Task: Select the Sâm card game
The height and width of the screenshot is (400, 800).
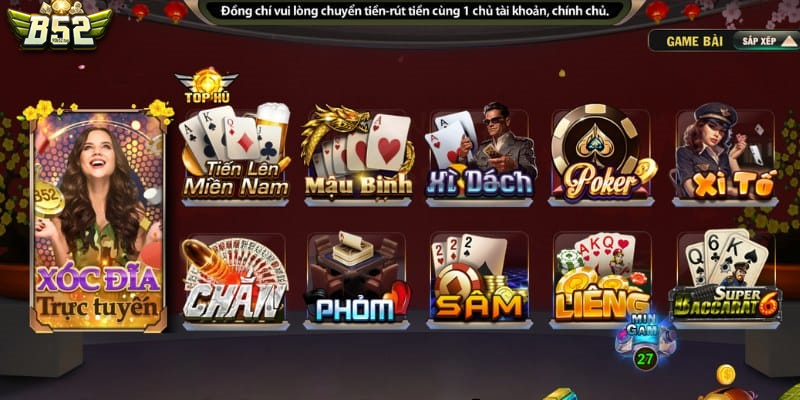Action: tap(480, 279)
